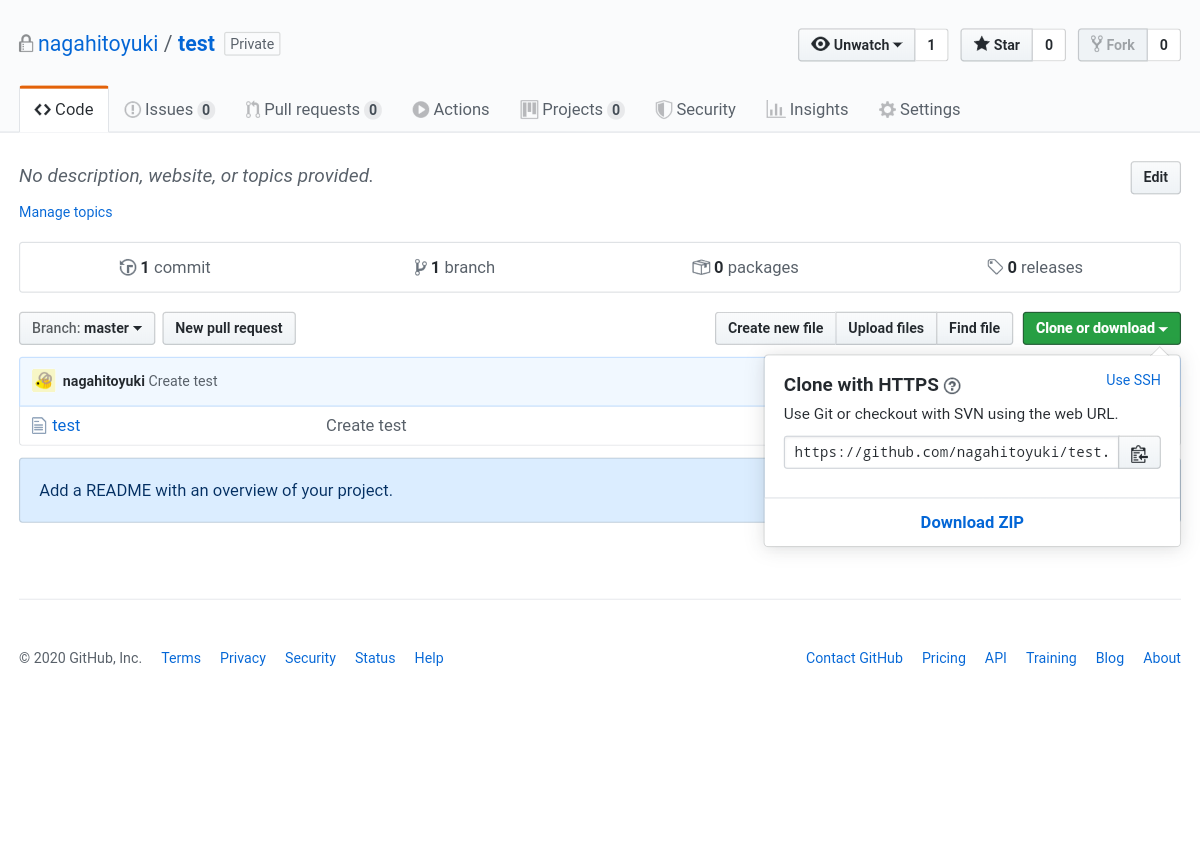Click the commit history clock icon
This screenshot has width=1200, height=857.
(x=128, y=267)
